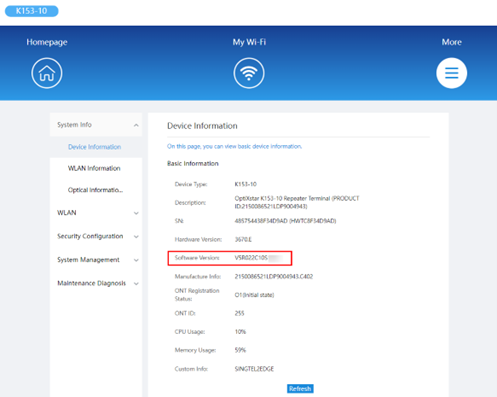Click the Device Type label
Image resolution: width=497 pixels, height=397 pixels.
tap(191, 184)
